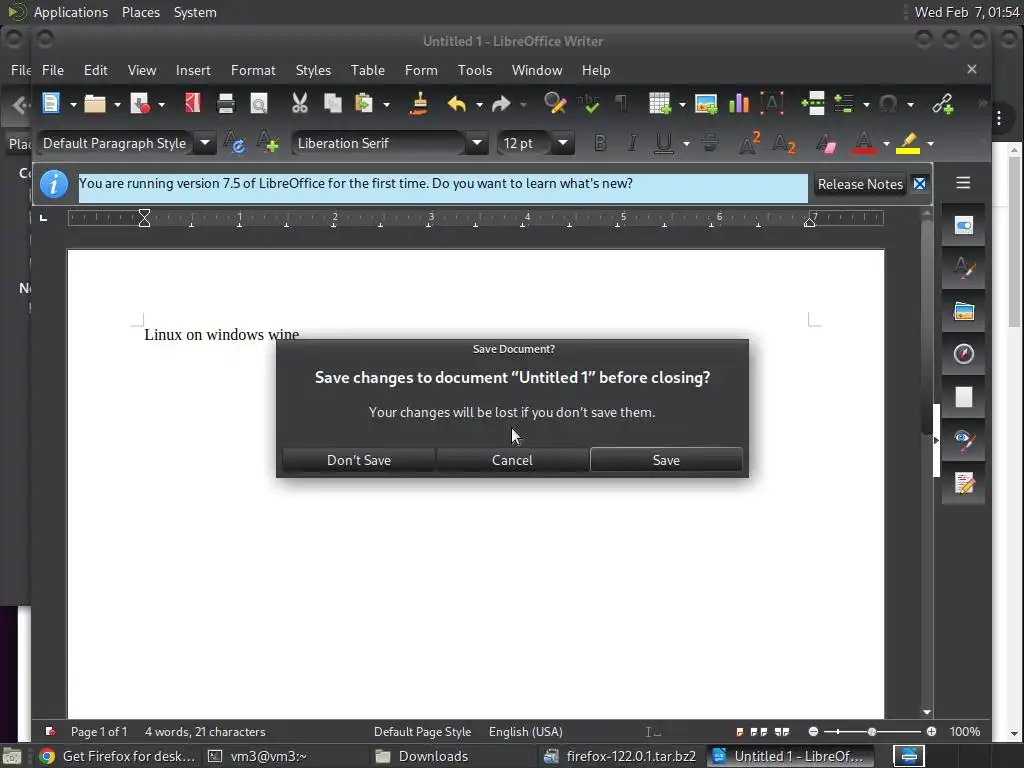Click the Save document toolbar icon
The height and width of the screenshot is (768, 1024).
point(140,103)
